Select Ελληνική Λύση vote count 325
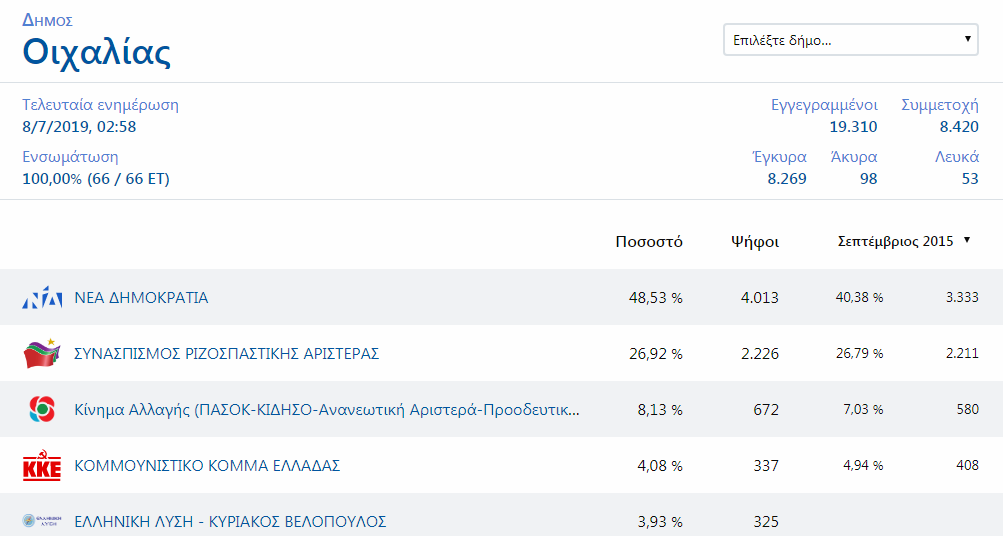Image resolution: width=1003 pixels, height=536 pixels. pos(766,521)
